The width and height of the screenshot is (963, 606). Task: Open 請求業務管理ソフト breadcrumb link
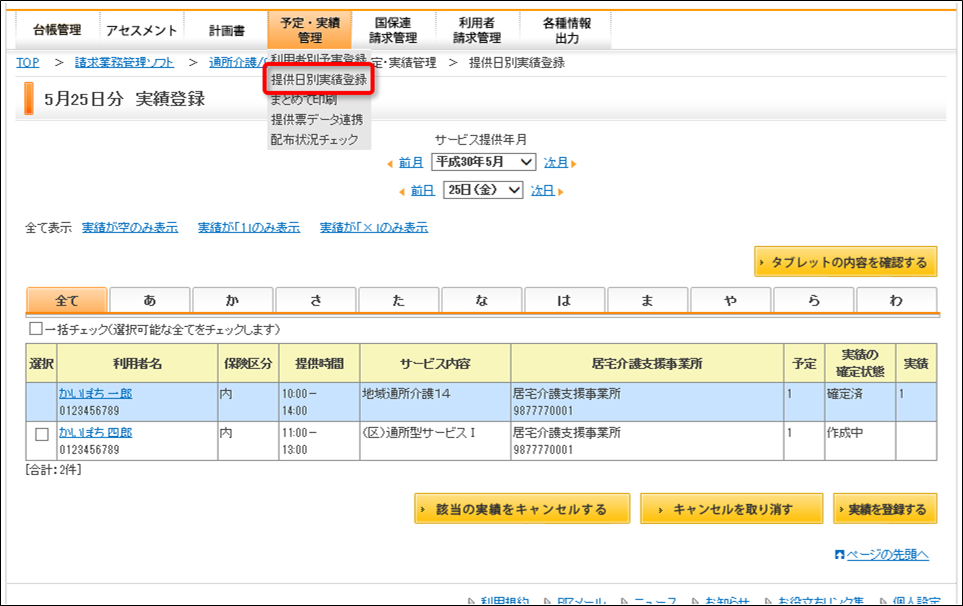[125, 63]
